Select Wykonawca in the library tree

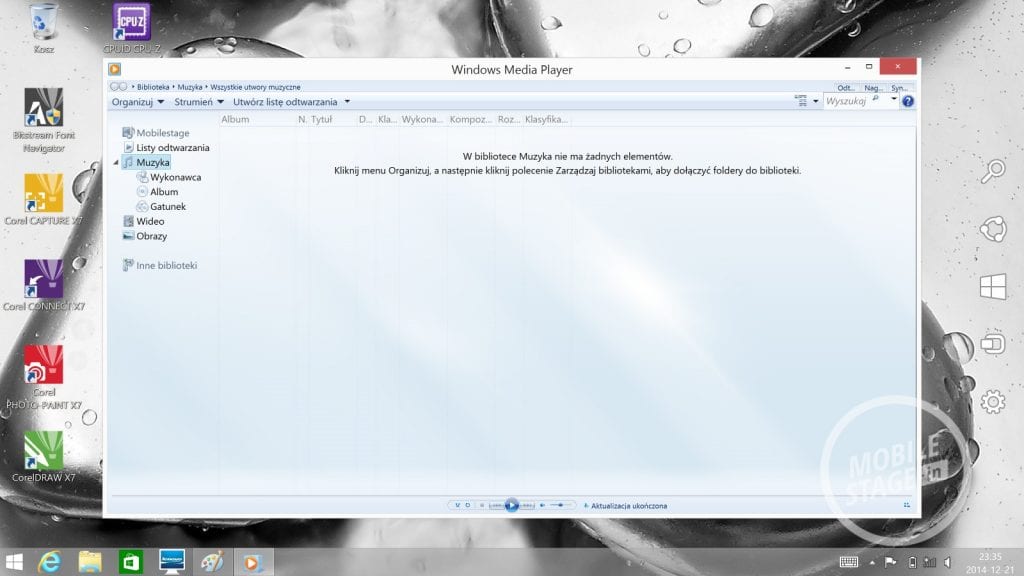click(x=175, y=177)
